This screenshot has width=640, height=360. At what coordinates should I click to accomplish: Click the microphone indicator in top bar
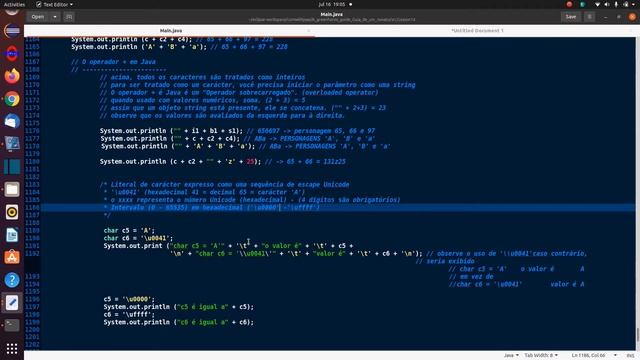[x=616, y=4]
